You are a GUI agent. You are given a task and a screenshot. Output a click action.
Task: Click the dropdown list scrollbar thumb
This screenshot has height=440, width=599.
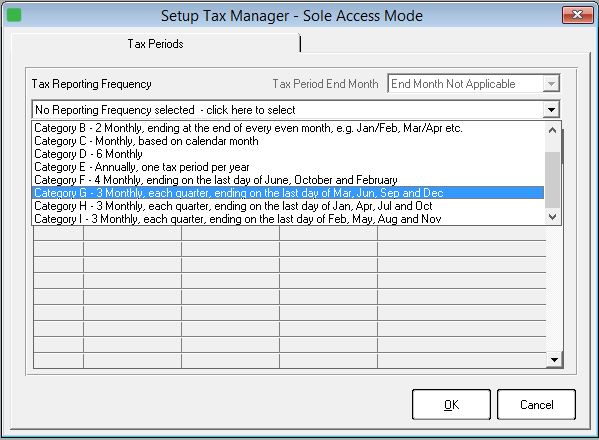(552, 180)
